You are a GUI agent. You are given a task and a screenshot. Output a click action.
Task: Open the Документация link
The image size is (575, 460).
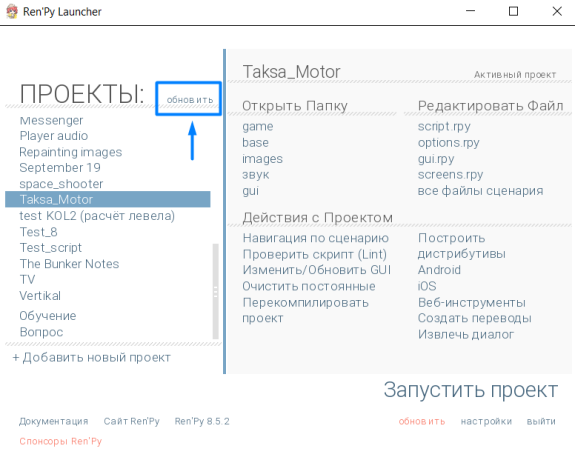coord(54,421)
